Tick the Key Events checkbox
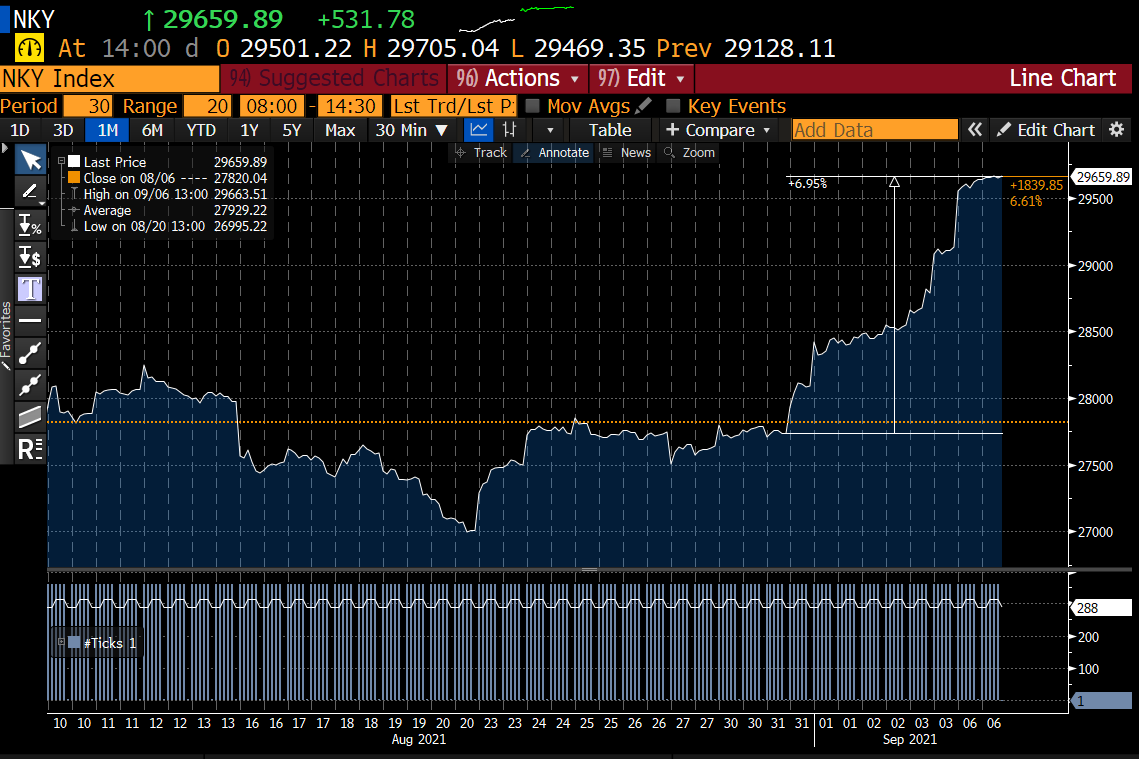 pos(673,106)
